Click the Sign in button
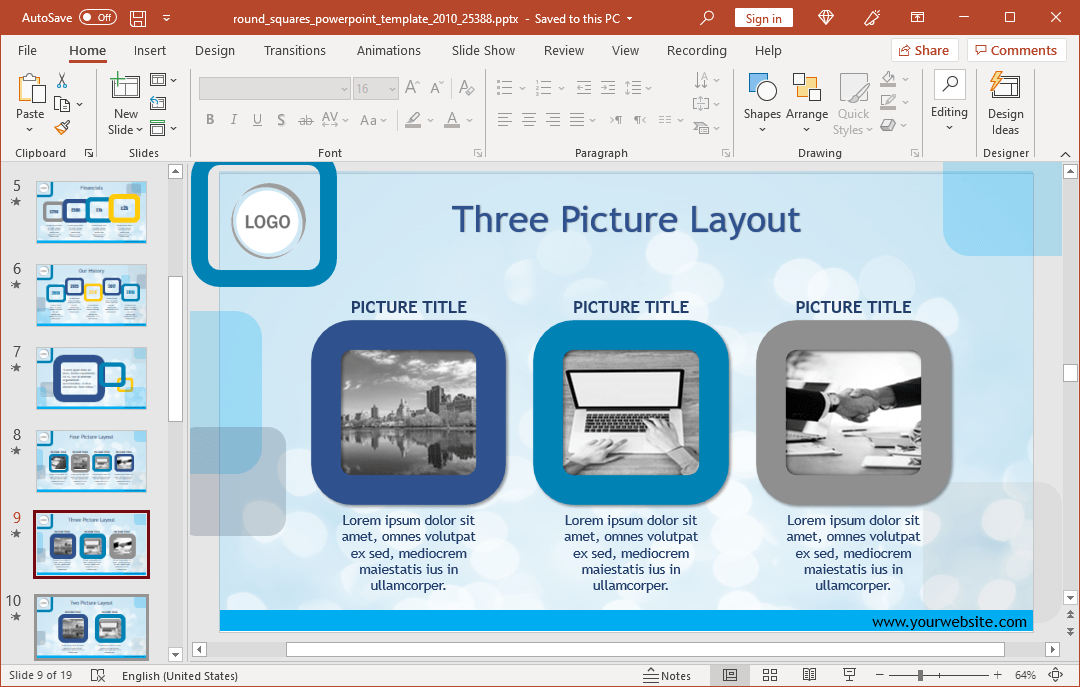1080x687 pixels. [x=763, y=17]
